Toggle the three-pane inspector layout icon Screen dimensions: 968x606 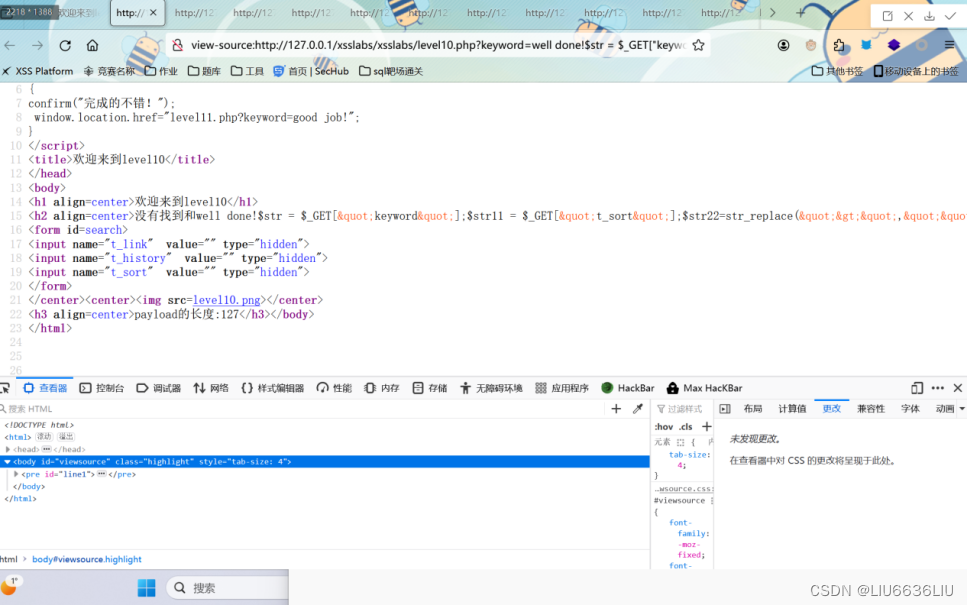pos(725,409)
